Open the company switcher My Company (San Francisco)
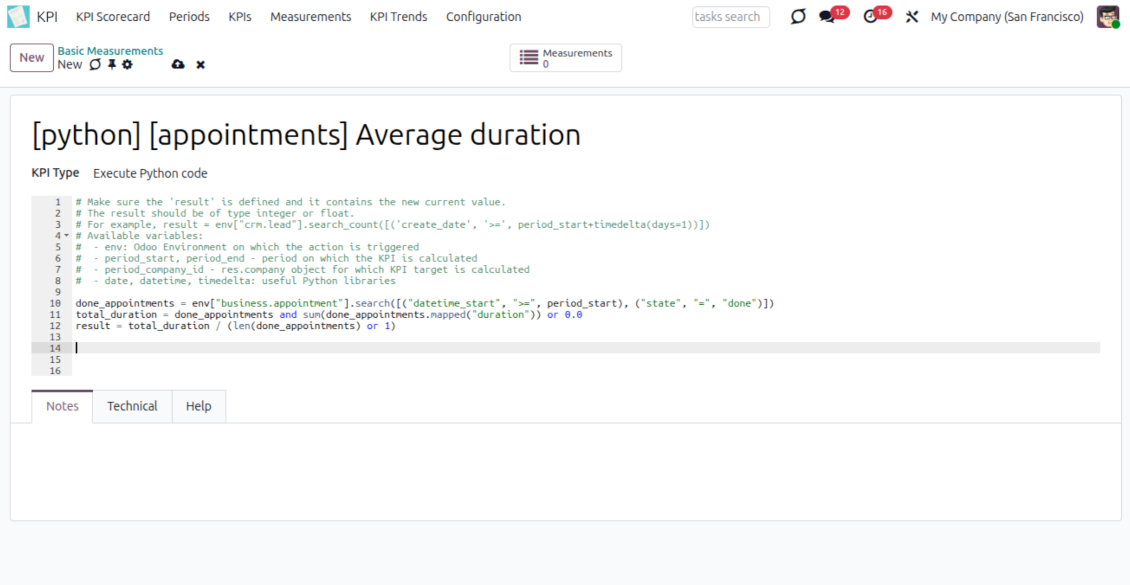This screenshot has height=585, width=1130. (1006, 17)
